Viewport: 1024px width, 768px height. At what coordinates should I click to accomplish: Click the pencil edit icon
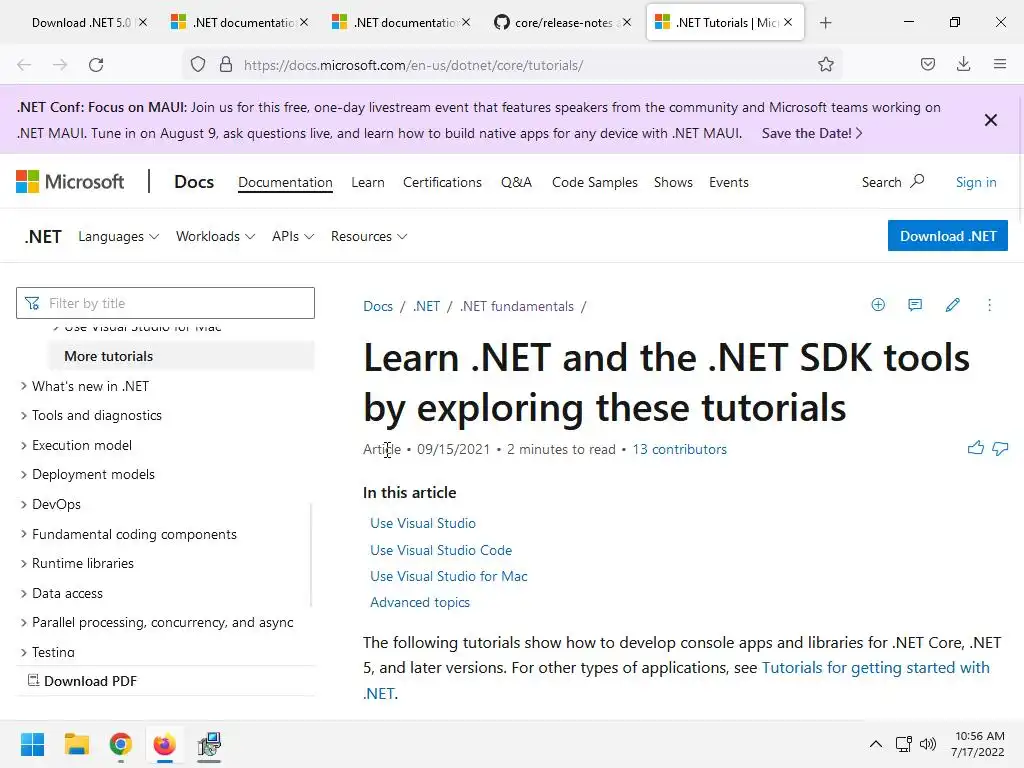[952, 305]
